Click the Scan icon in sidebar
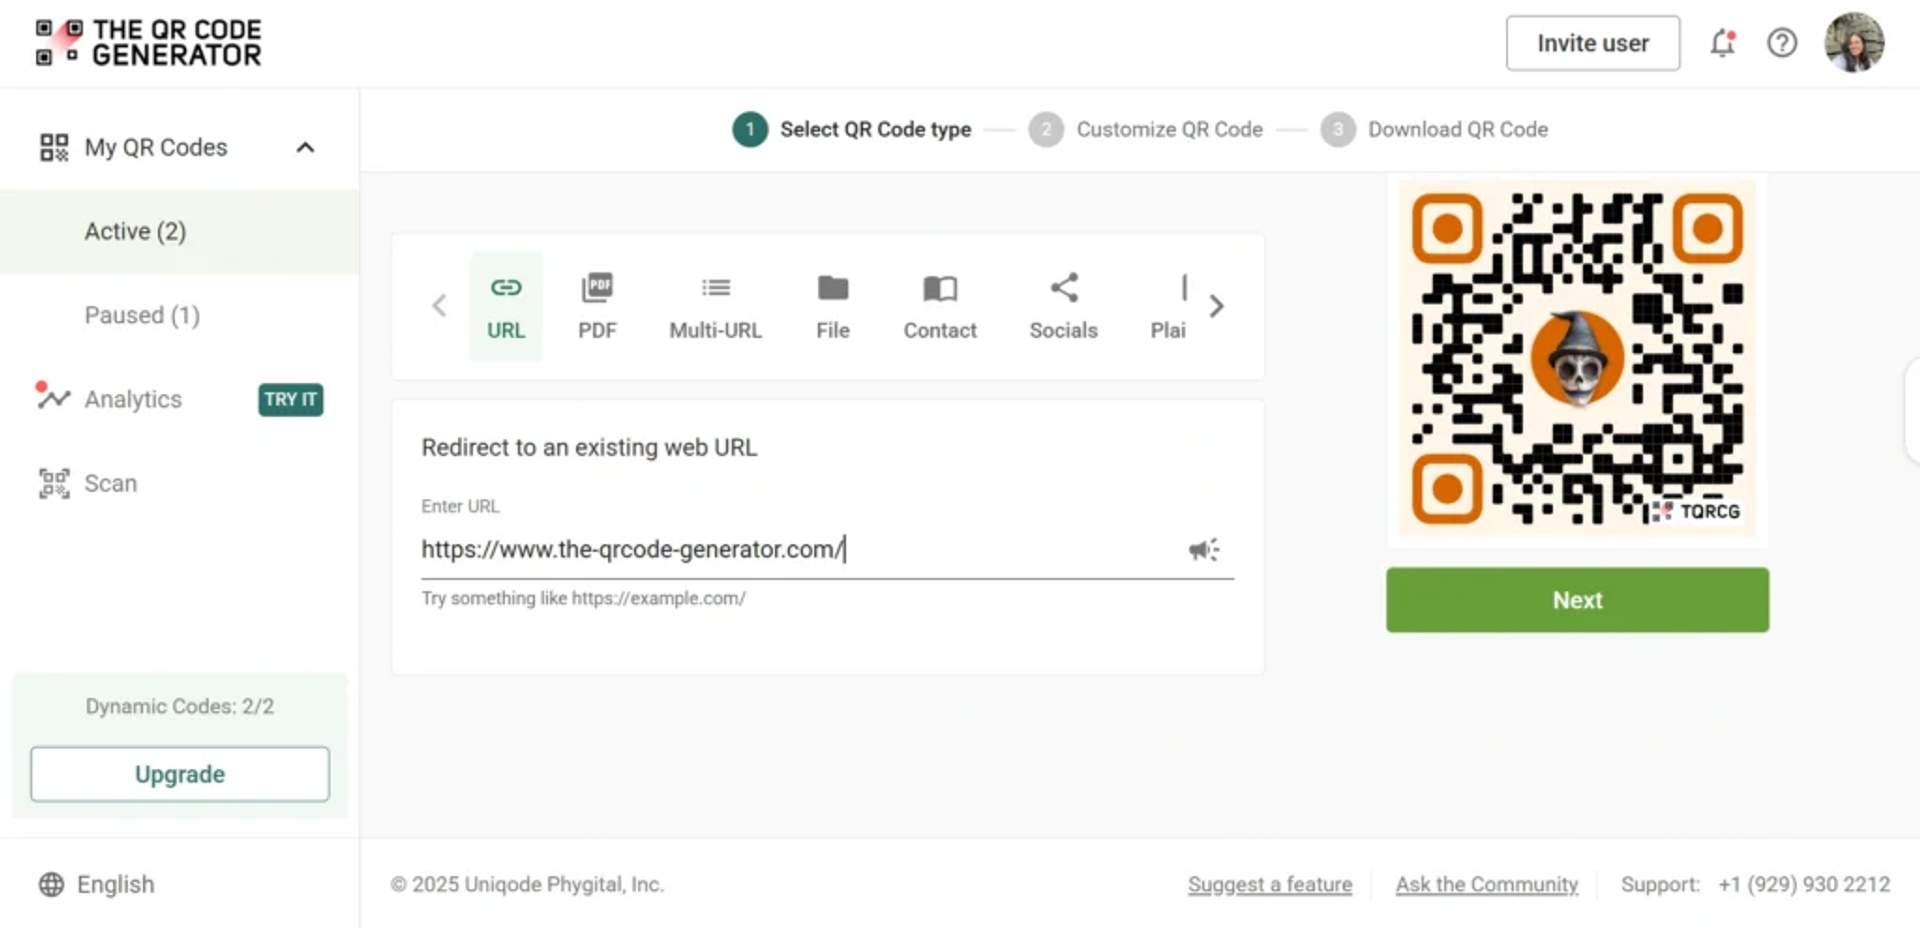 54,483
